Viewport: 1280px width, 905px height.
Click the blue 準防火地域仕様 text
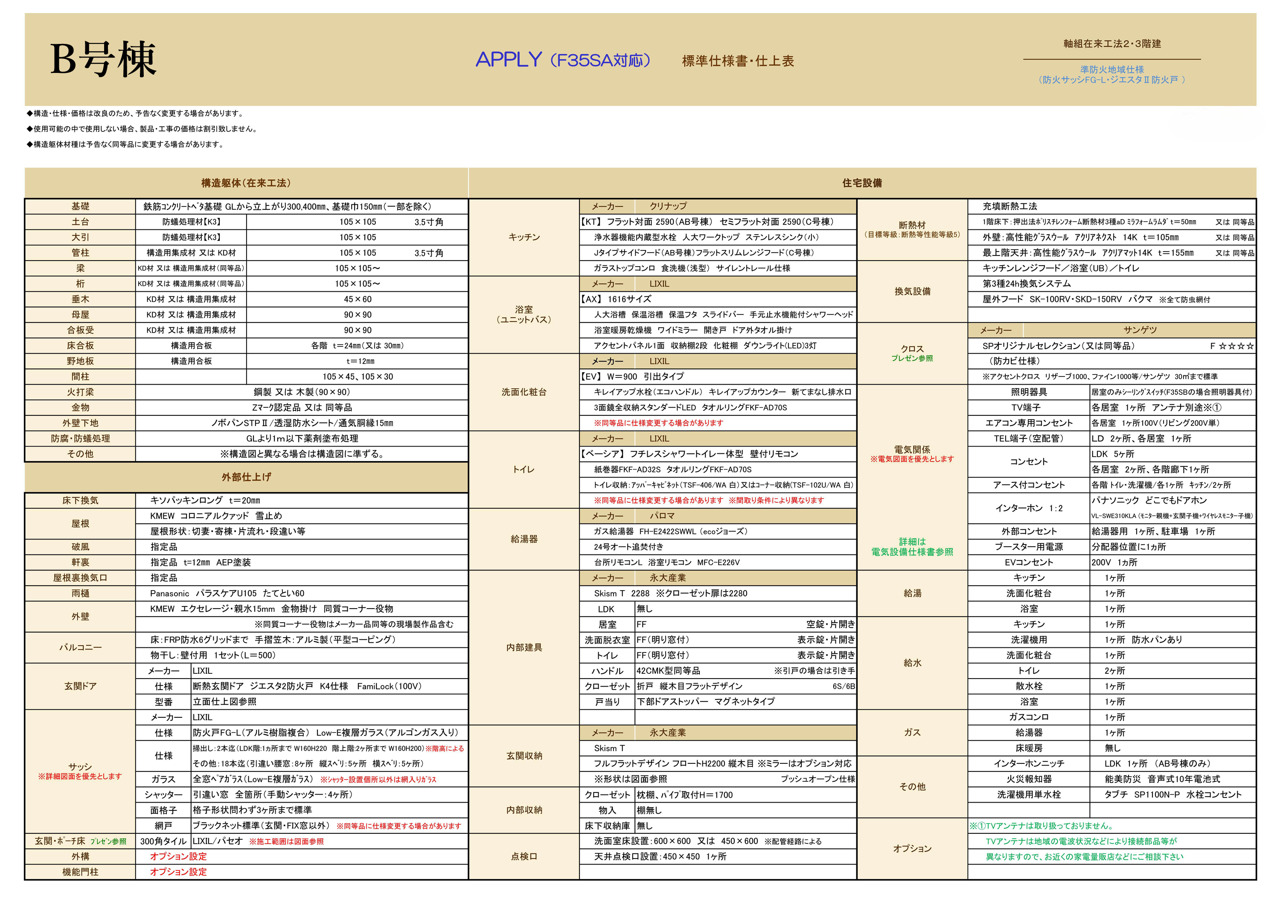click(x=1113, y=69)
